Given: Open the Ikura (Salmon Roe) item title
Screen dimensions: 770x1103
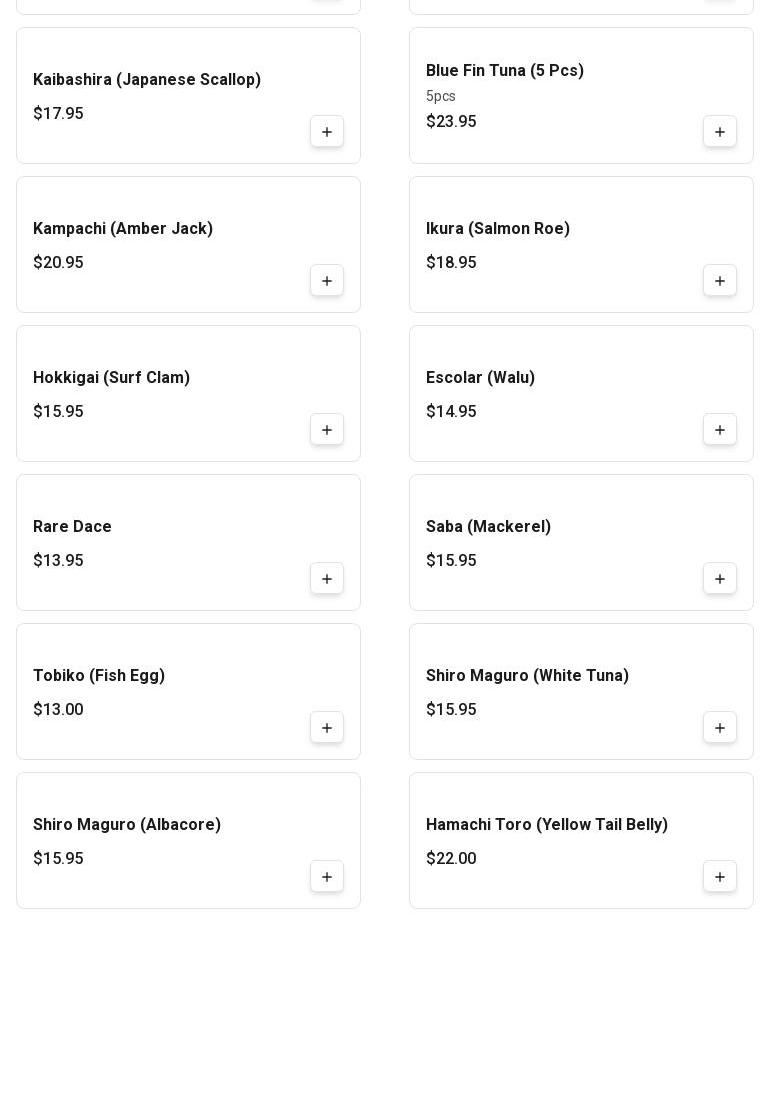Looking at the screenshot, I should (498, 229).
